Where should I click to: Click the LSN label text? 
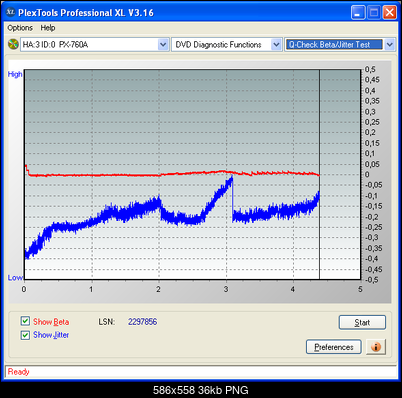[106, 322]
